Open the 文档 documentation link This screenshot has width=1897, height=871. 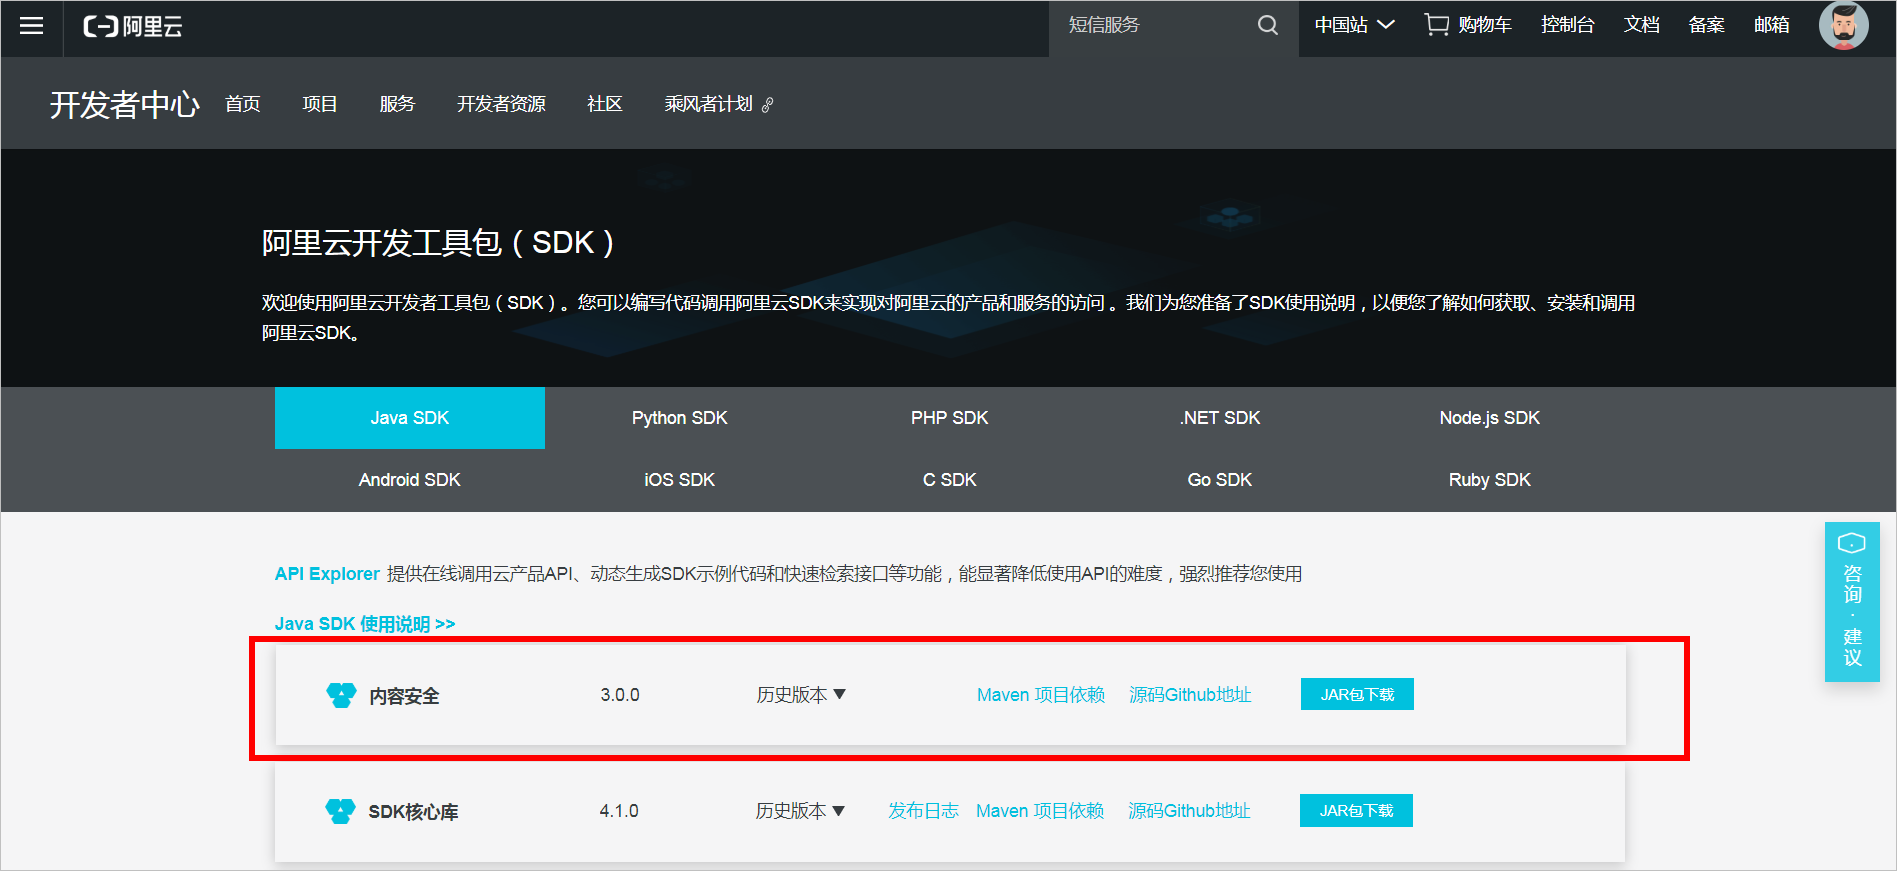(x=1642, y=25)
